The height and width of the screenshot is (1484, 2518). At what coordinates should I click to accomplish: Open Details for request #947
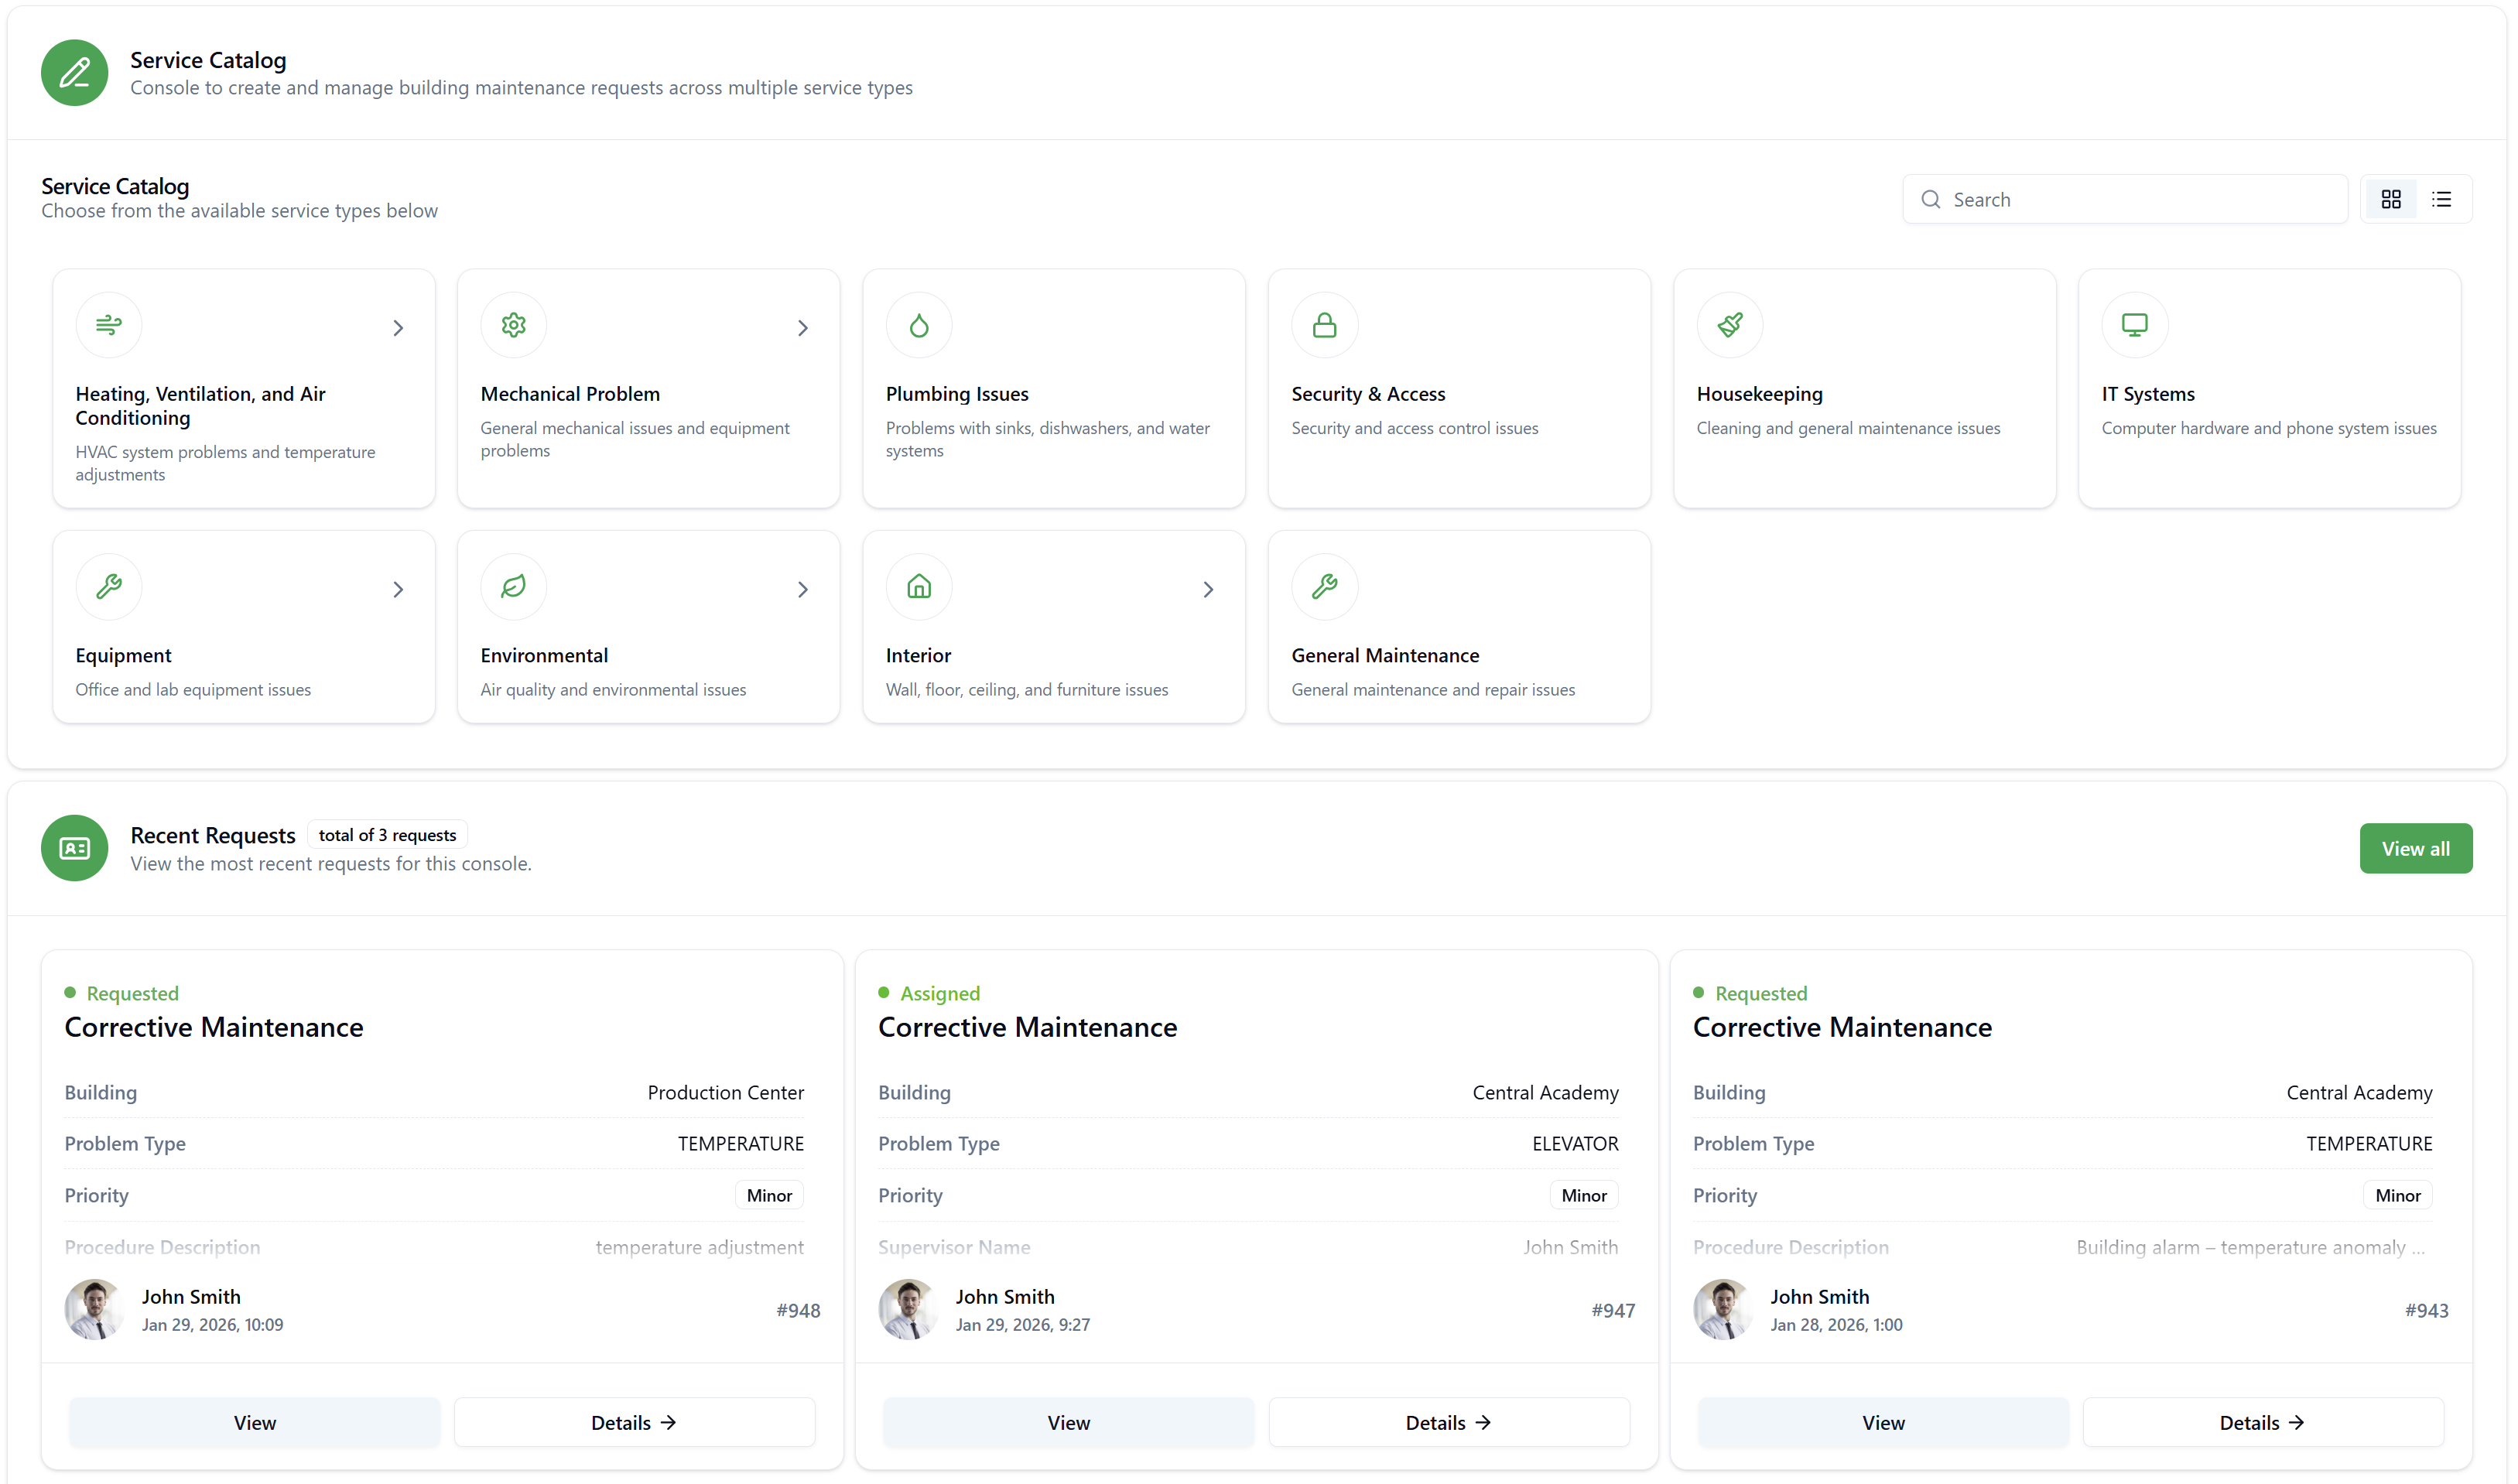click(1449, 1422)
